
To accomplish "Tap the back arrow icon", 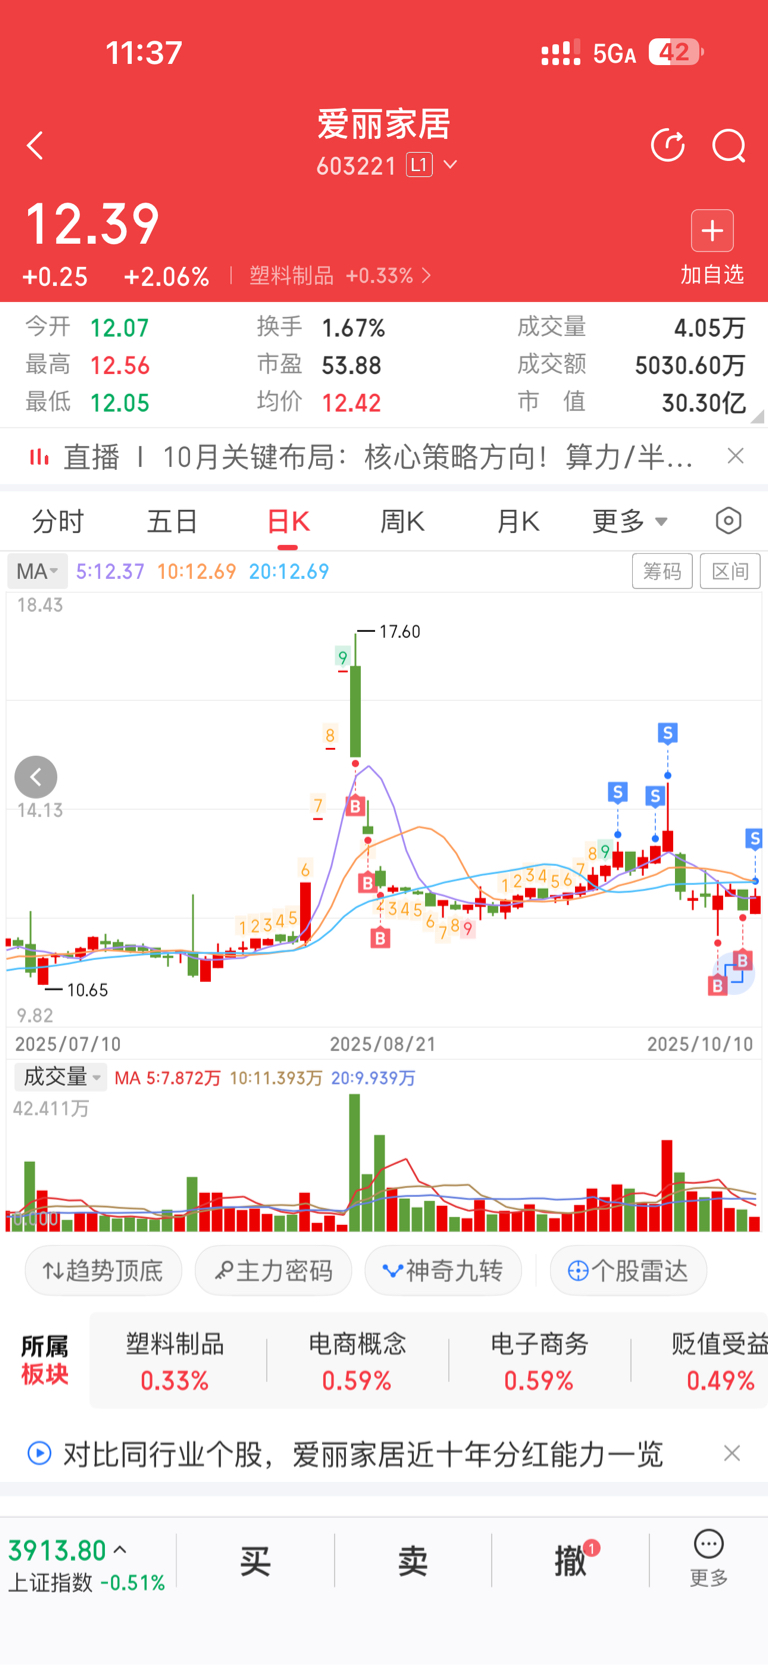I will coord(35,146).
